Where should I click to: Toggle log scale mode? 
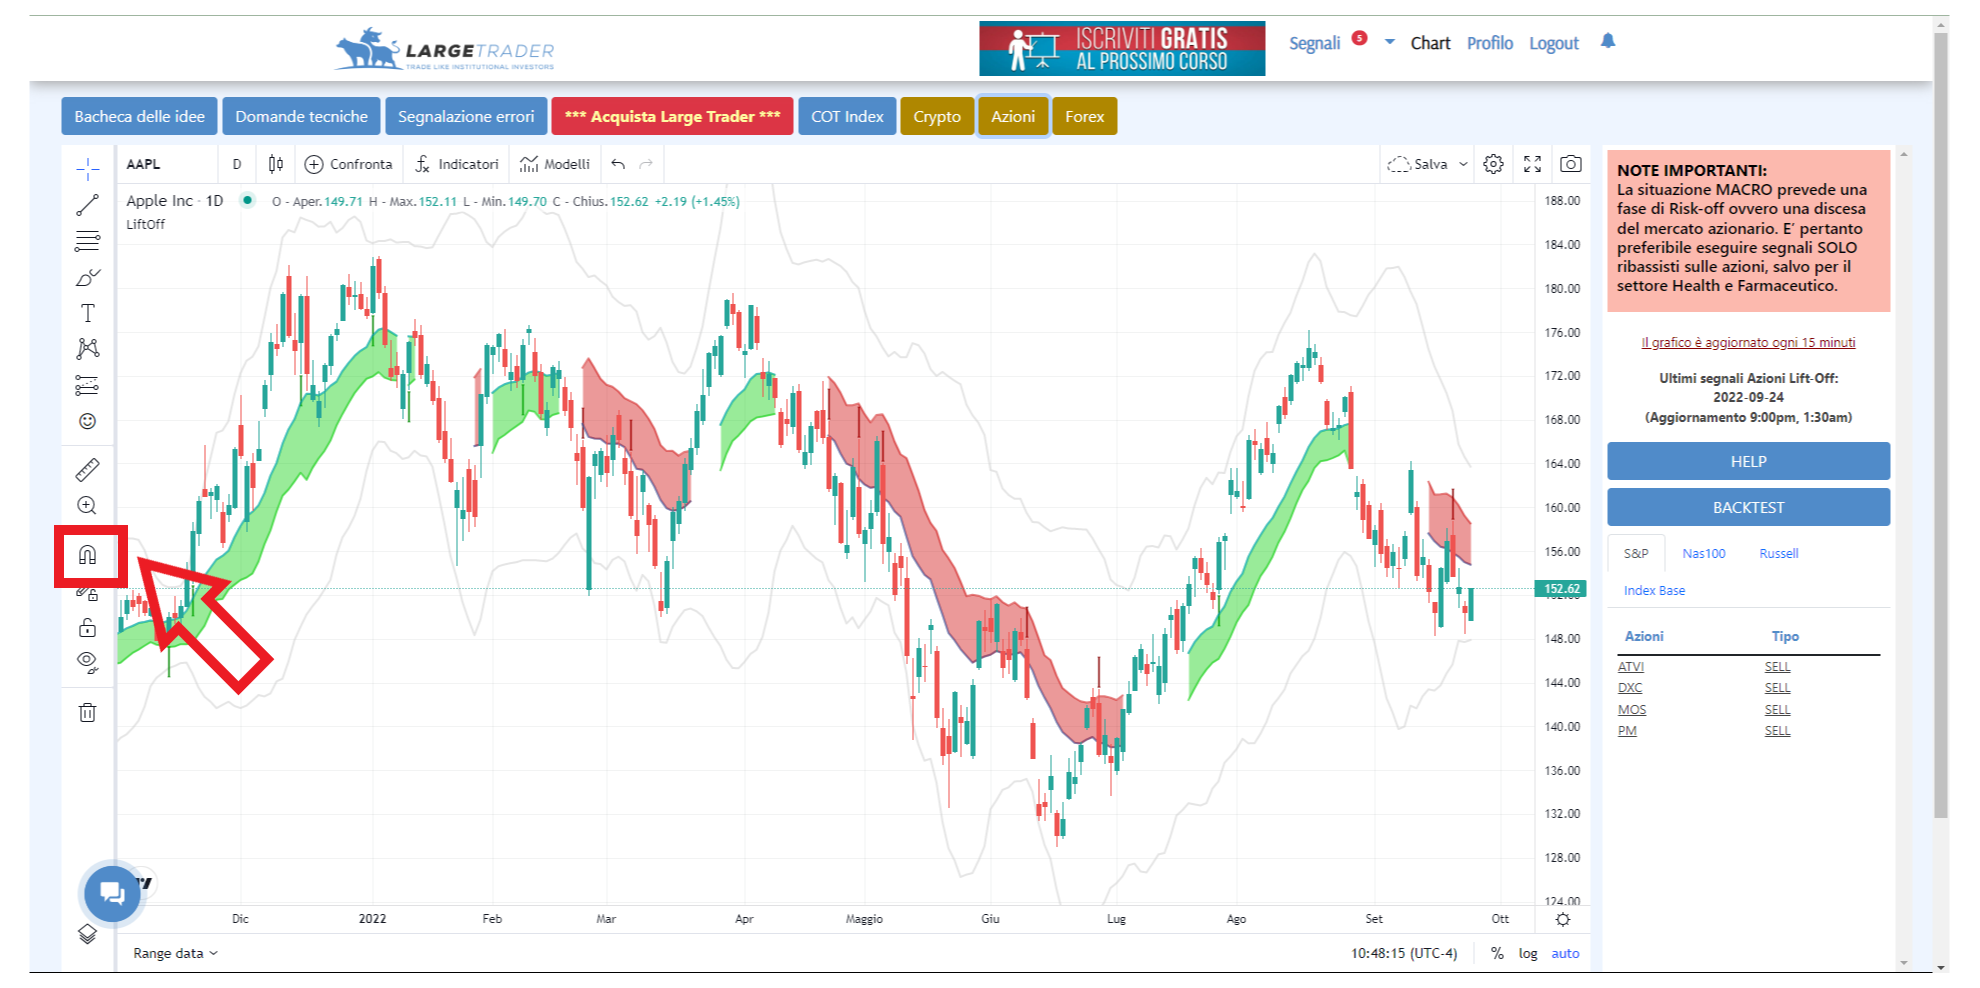(1528, 953)
